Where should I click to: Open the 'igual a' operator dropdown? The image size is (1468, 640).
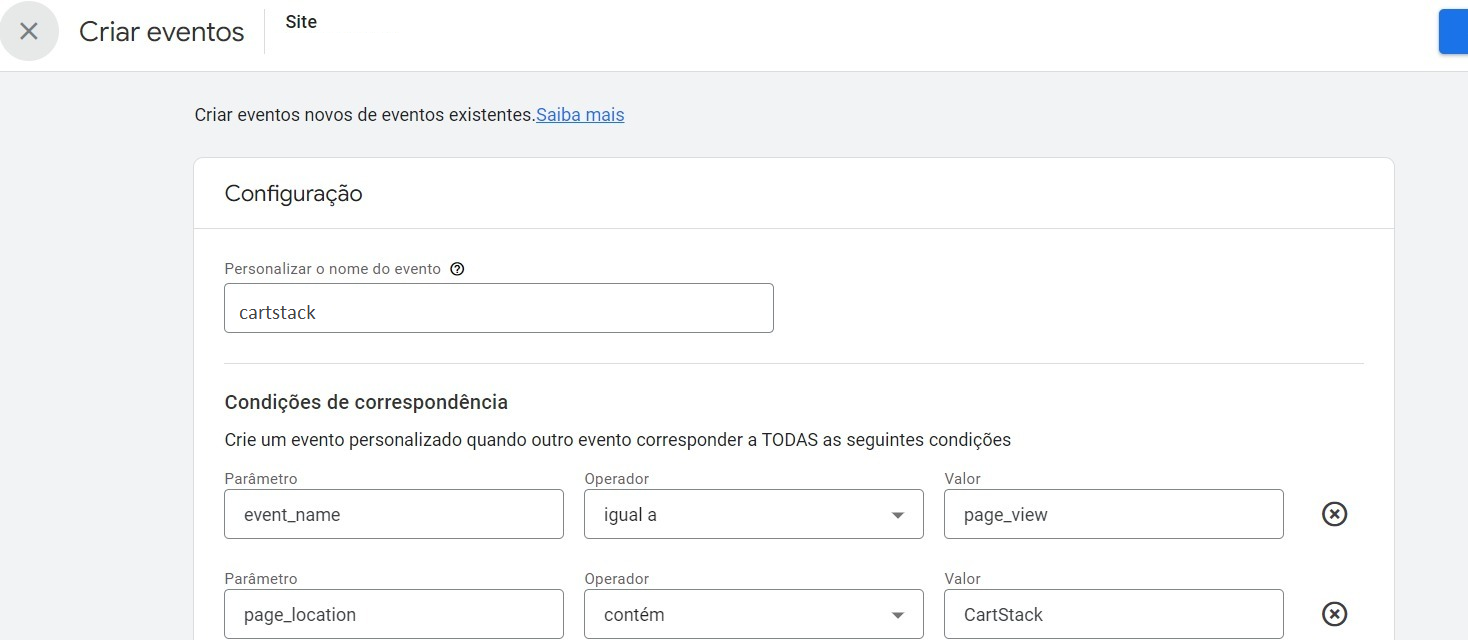click(753, 515)
